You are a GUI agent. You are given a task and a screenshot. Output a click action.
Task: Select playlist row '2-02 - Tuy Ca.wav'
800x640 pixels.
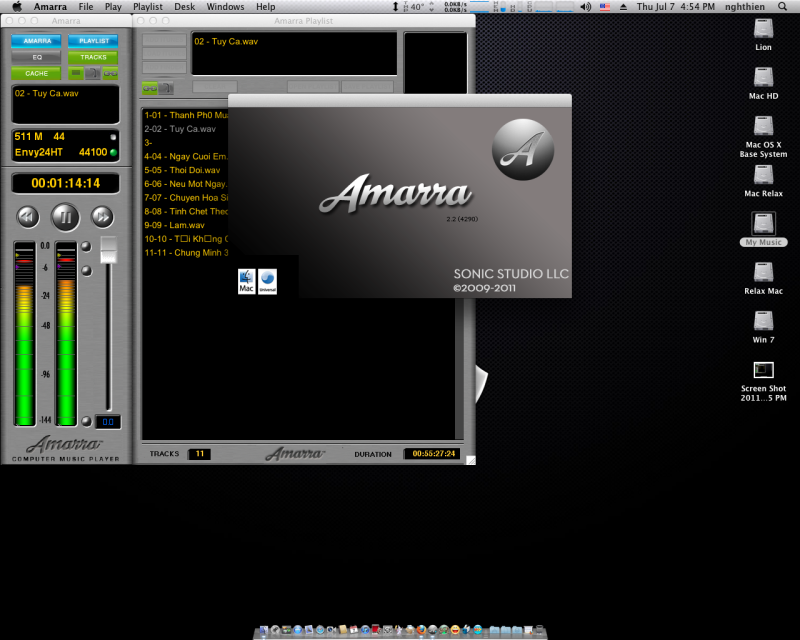[186, 129]
